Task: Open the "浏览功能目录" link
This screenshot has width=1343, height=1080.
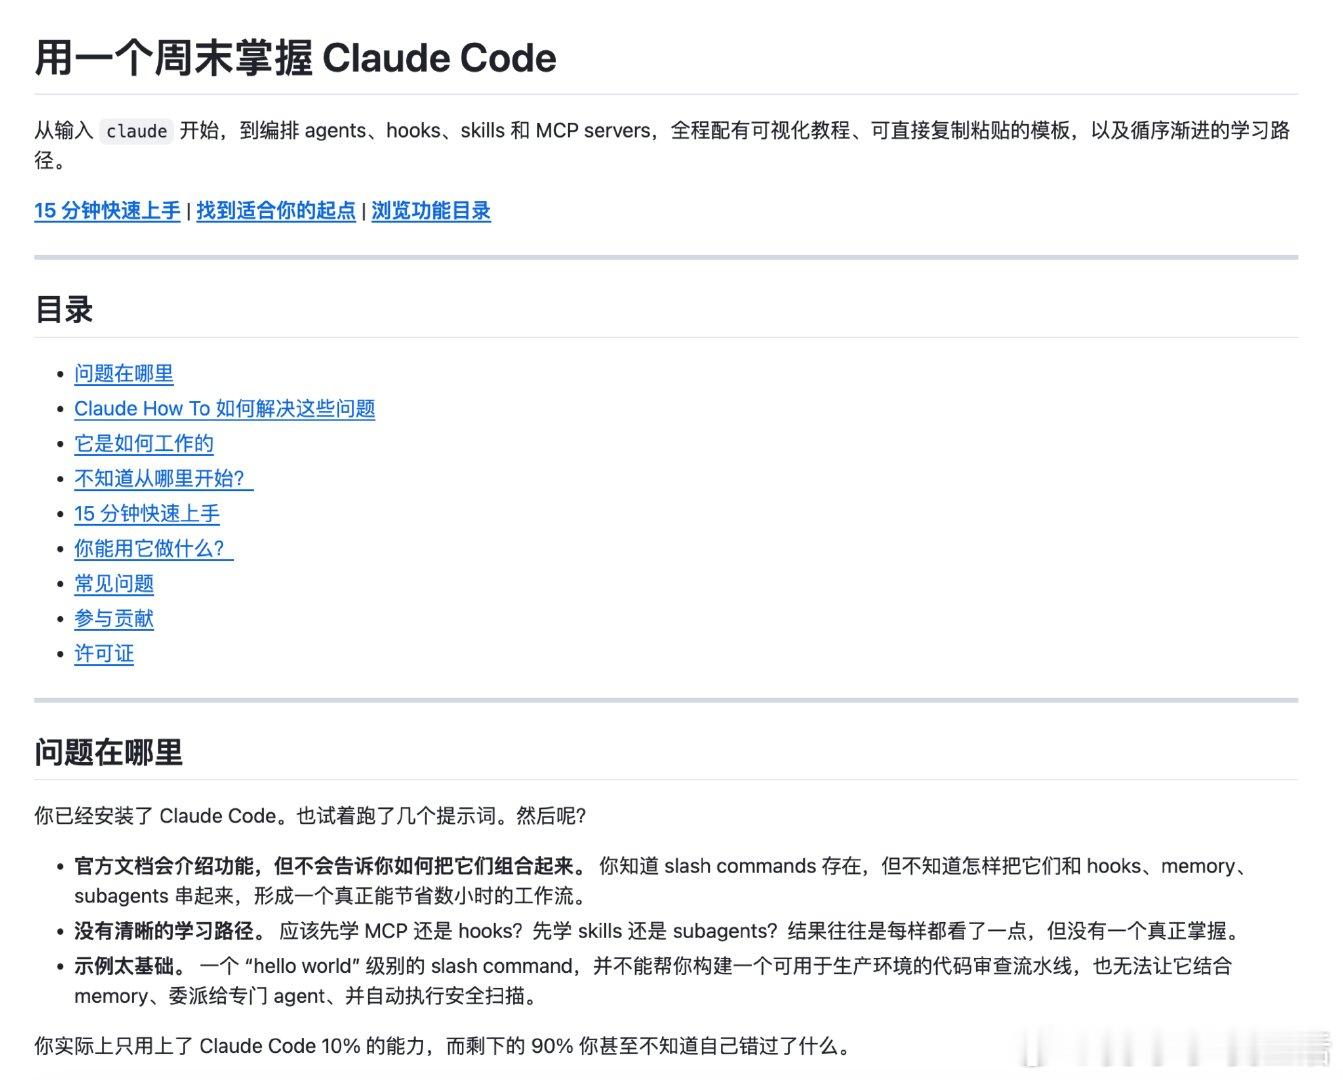Action: [430, 212]
